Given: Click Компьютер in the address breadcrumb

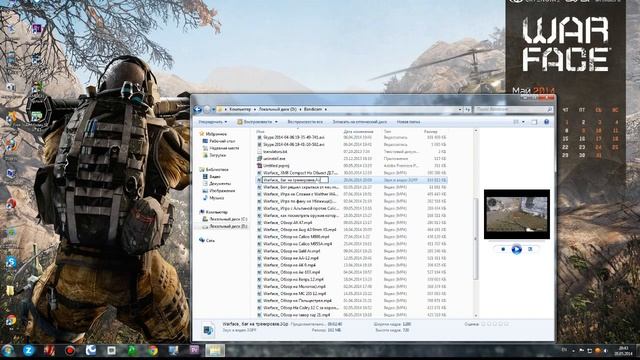Looking at the screenshot, I should coord(240,109).
